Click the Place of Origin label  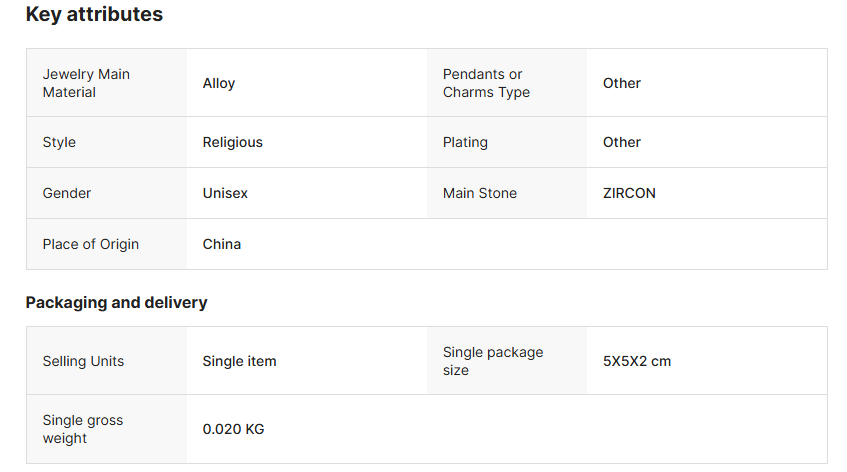click(91, 244)
